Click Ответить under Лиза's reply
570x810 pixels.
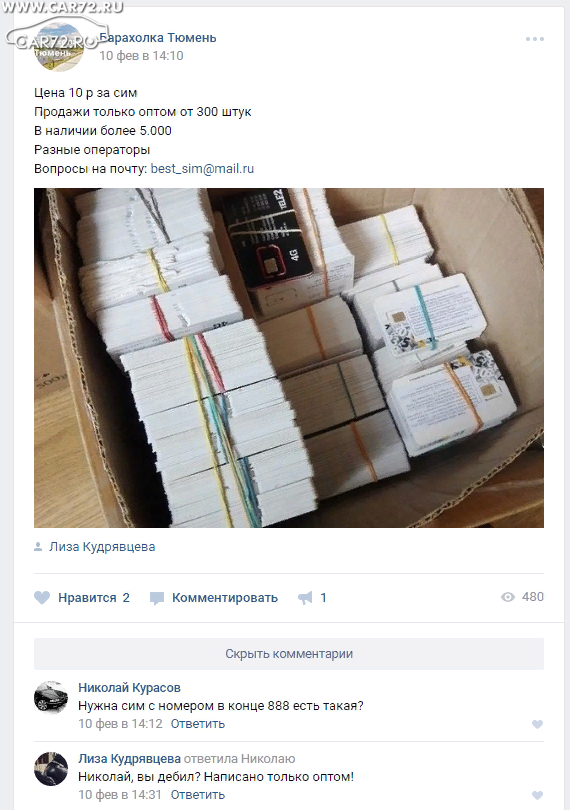pyautogui.click(x=198, y=795)
